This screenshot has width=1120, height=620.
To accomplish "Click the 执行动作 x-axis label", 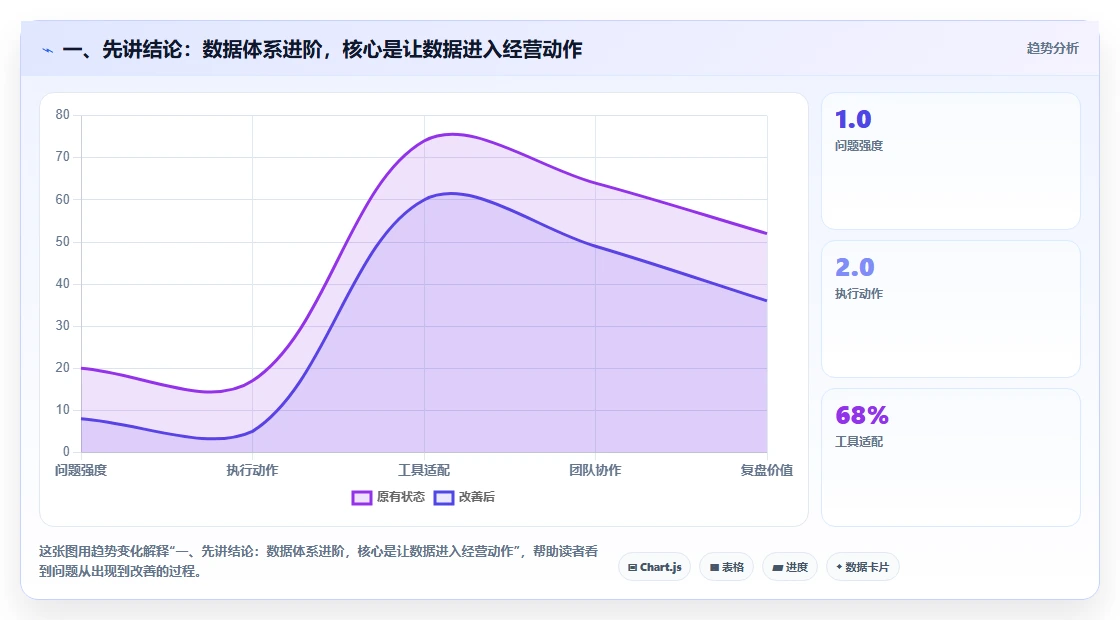I will coord(252,470).
